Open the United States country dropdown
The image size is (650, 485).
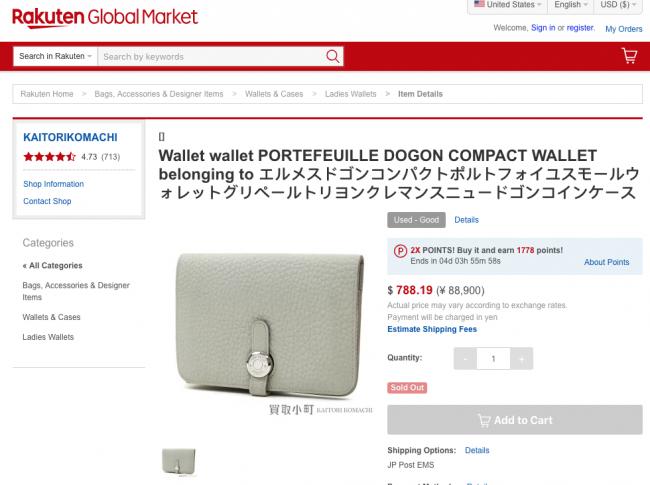tap(508, 5)
